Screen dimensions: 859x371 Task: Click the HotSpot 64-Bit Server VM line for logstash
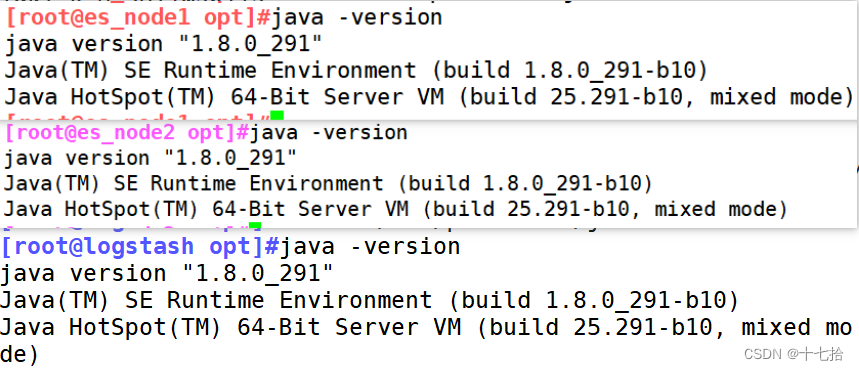point(426,327)
